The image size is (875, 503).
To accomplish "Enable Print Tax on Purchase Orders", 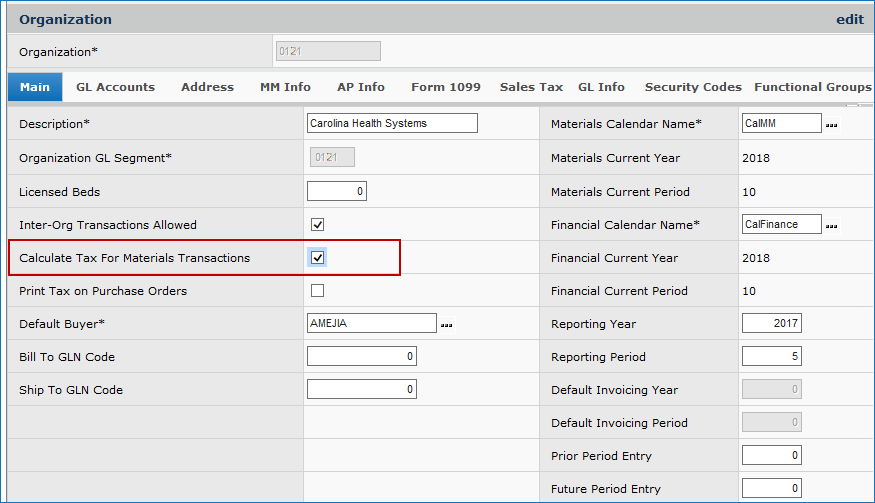I will click(318, 291).
